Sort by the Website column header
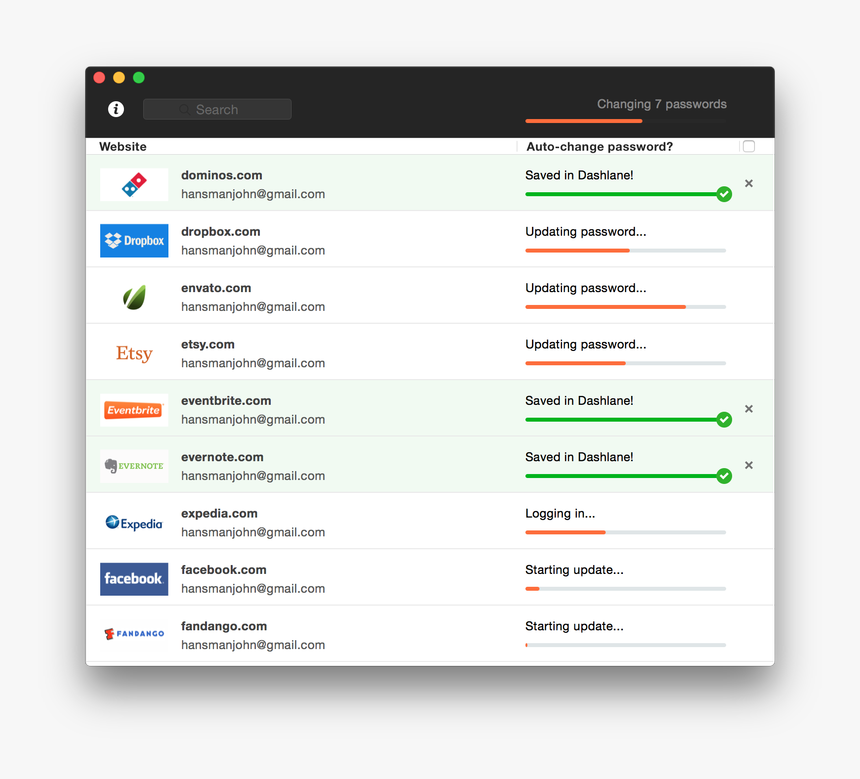 pos(123,146)
